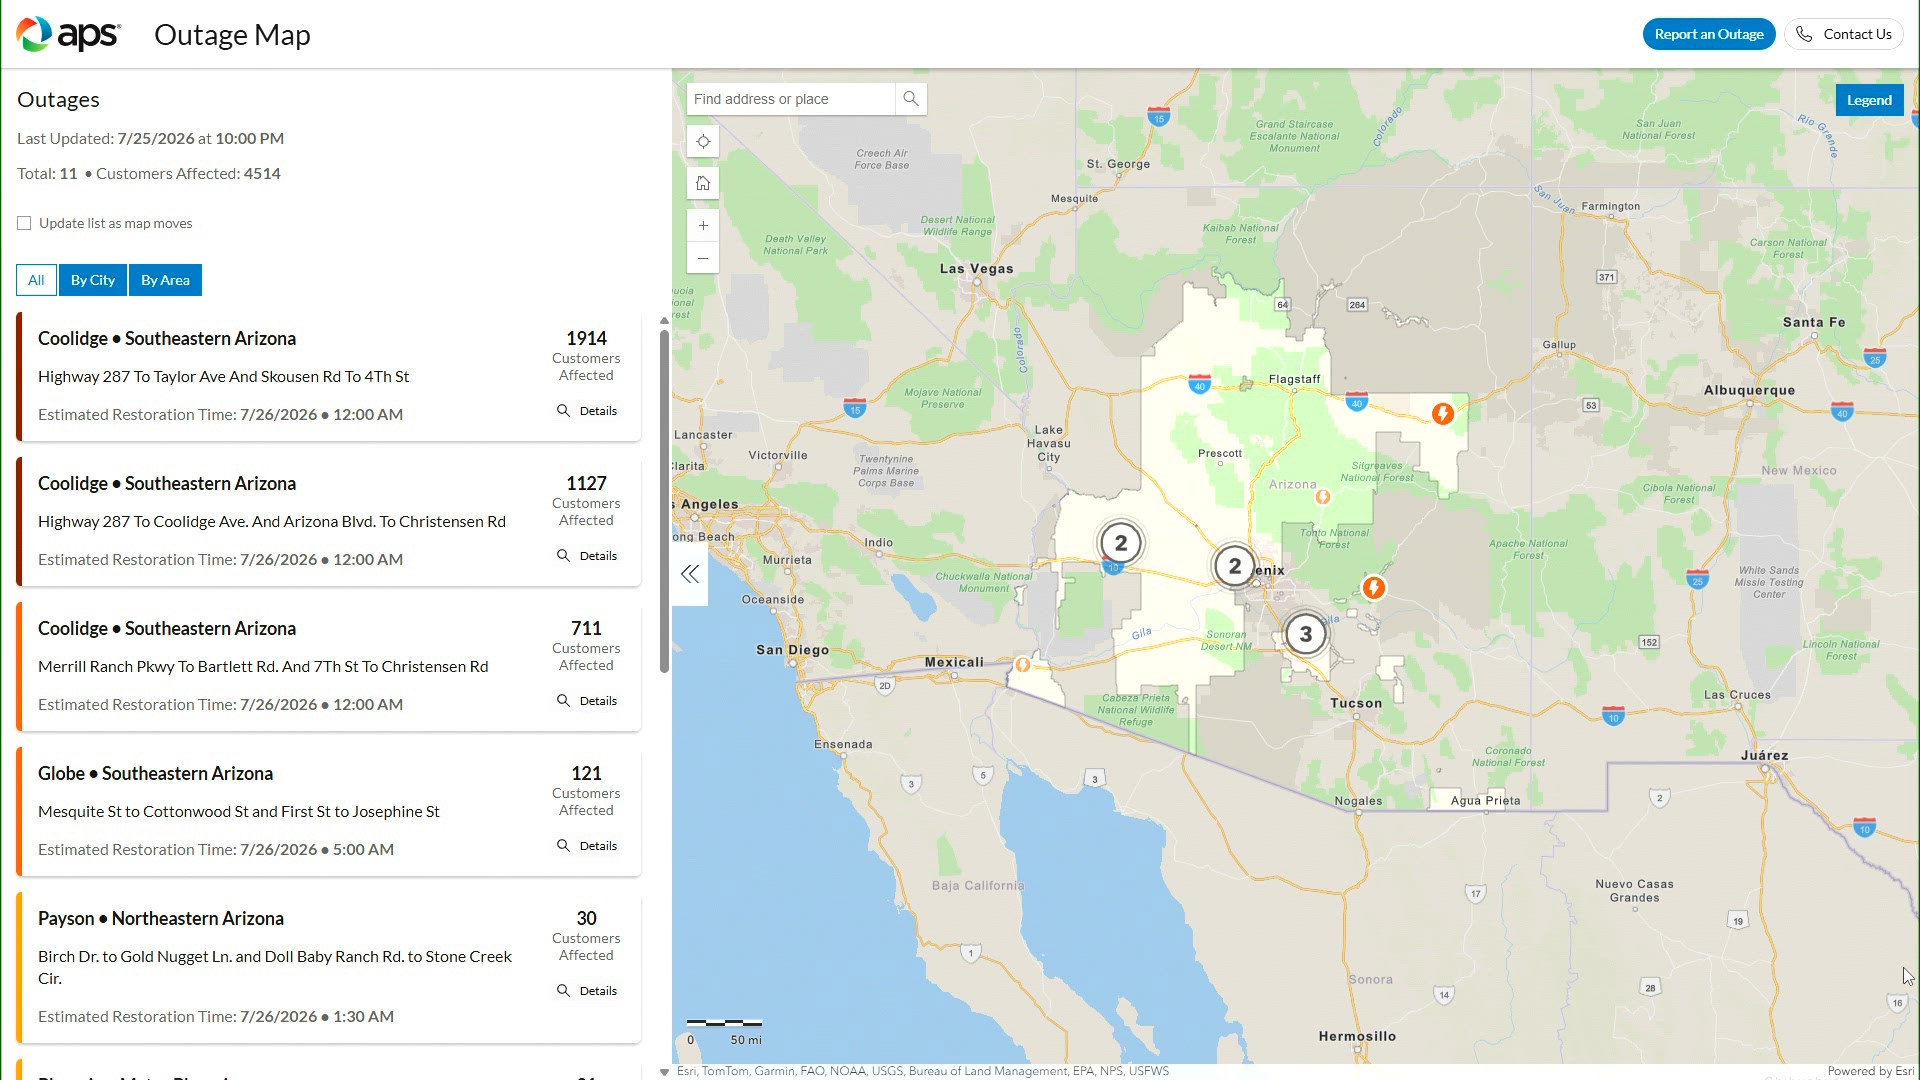
Task: Show the map Legend
Action: [x=1869, y=100]
